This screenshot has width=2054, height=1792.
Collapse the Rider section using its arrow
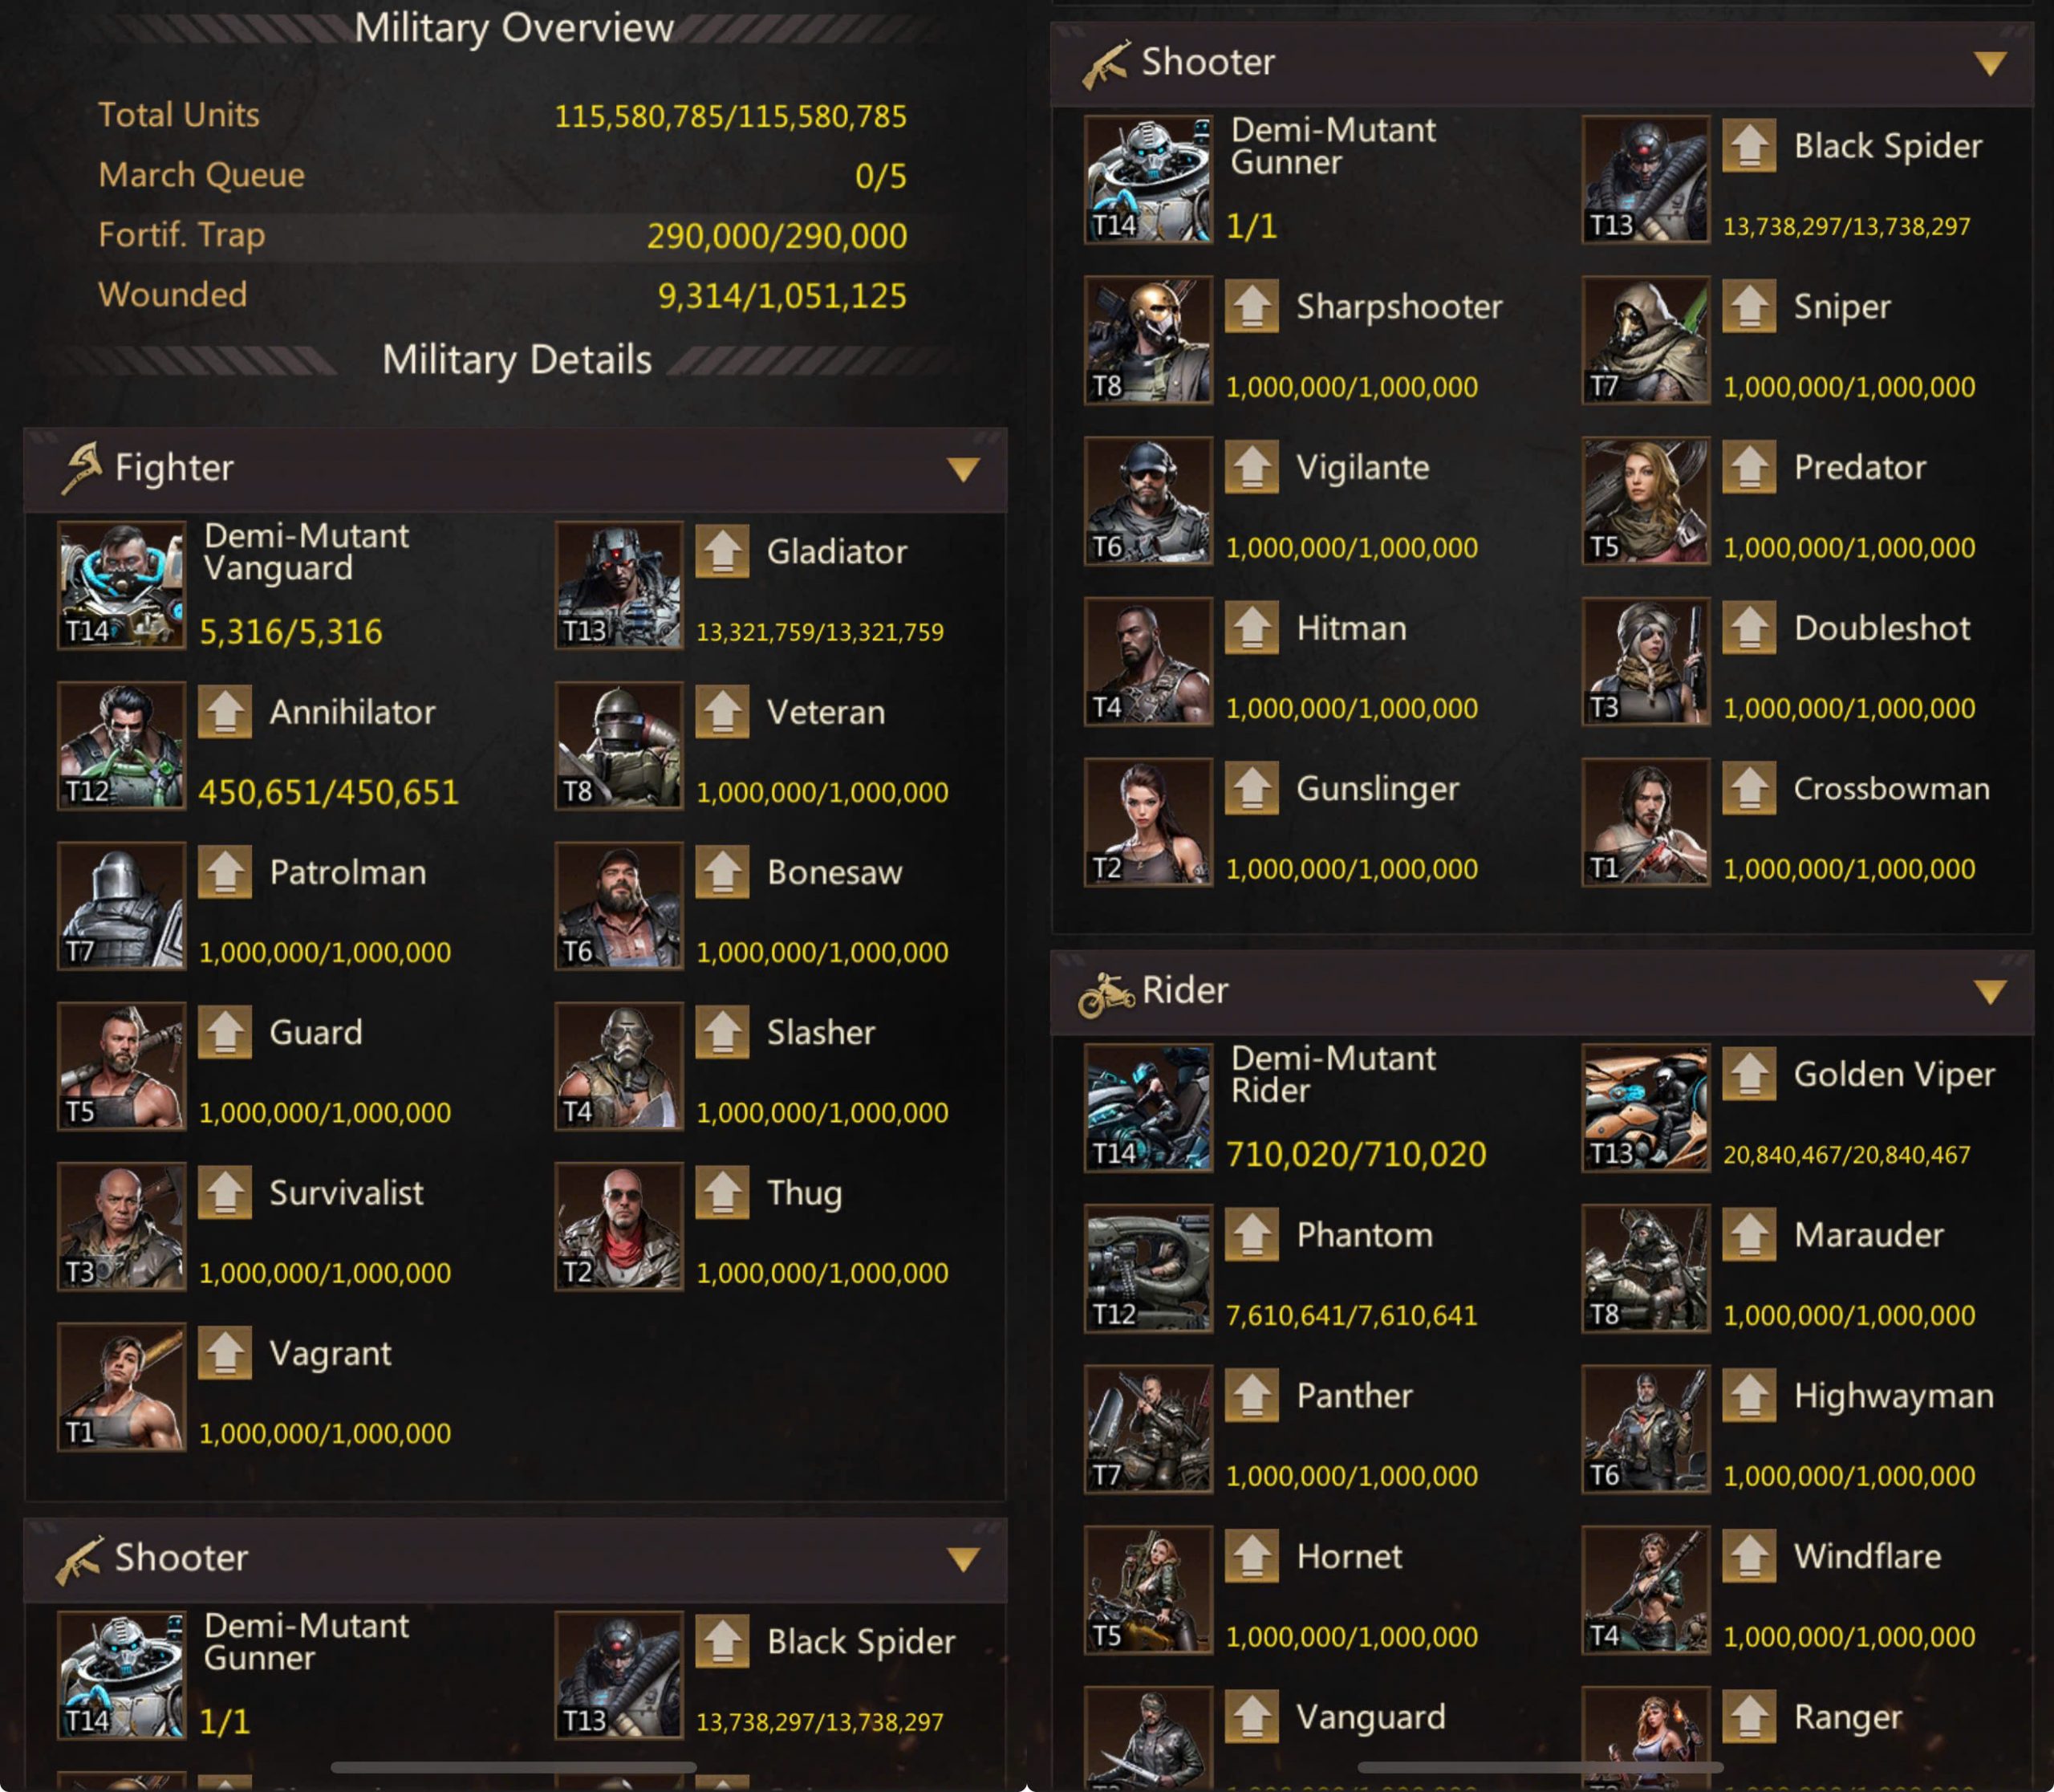[x=1990, y=991]
